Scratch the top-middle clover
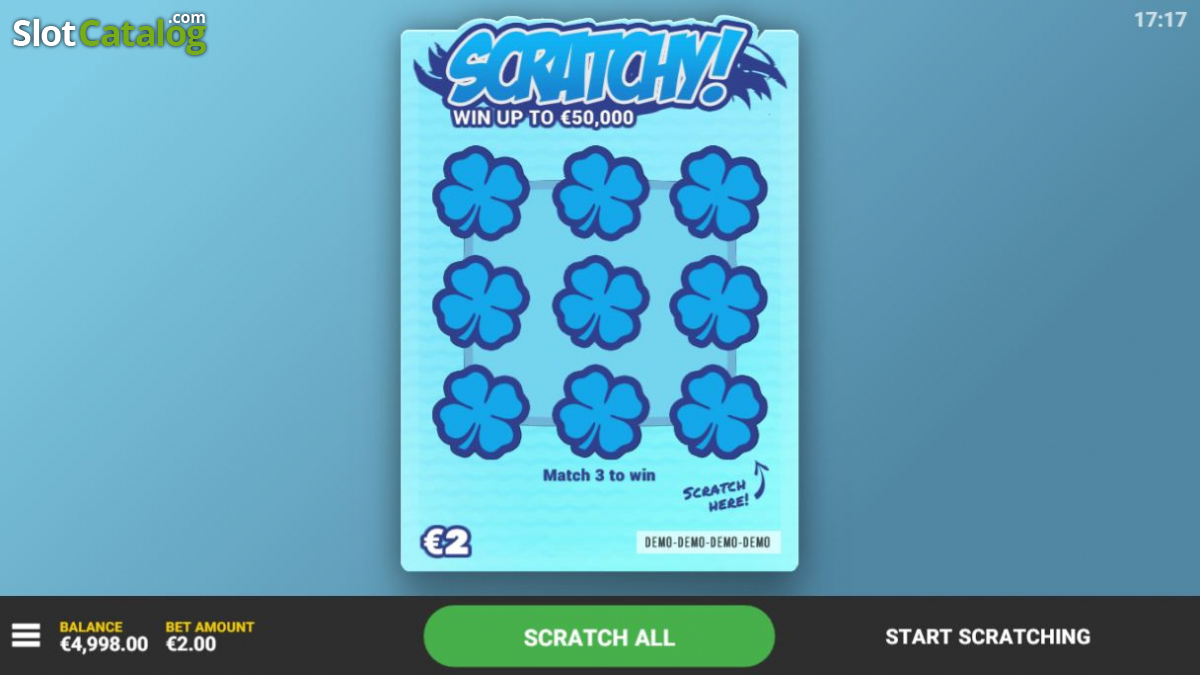The height and width of the screenshot is (675, 1200). click(601, 193)
